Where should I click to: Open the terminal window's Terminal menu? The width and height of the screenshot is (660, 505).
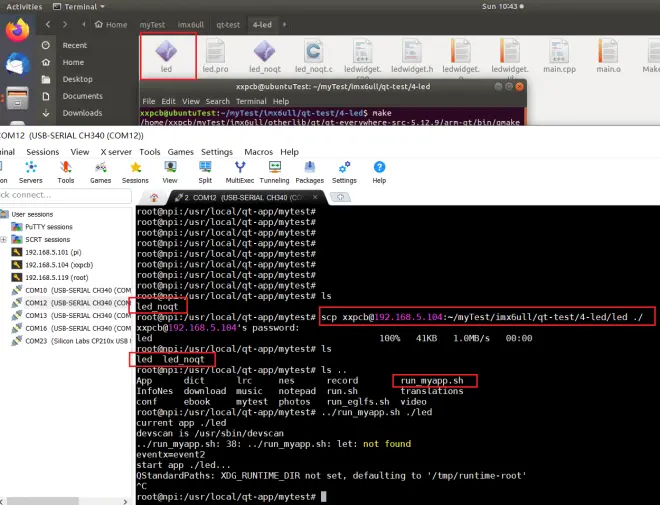251,101
